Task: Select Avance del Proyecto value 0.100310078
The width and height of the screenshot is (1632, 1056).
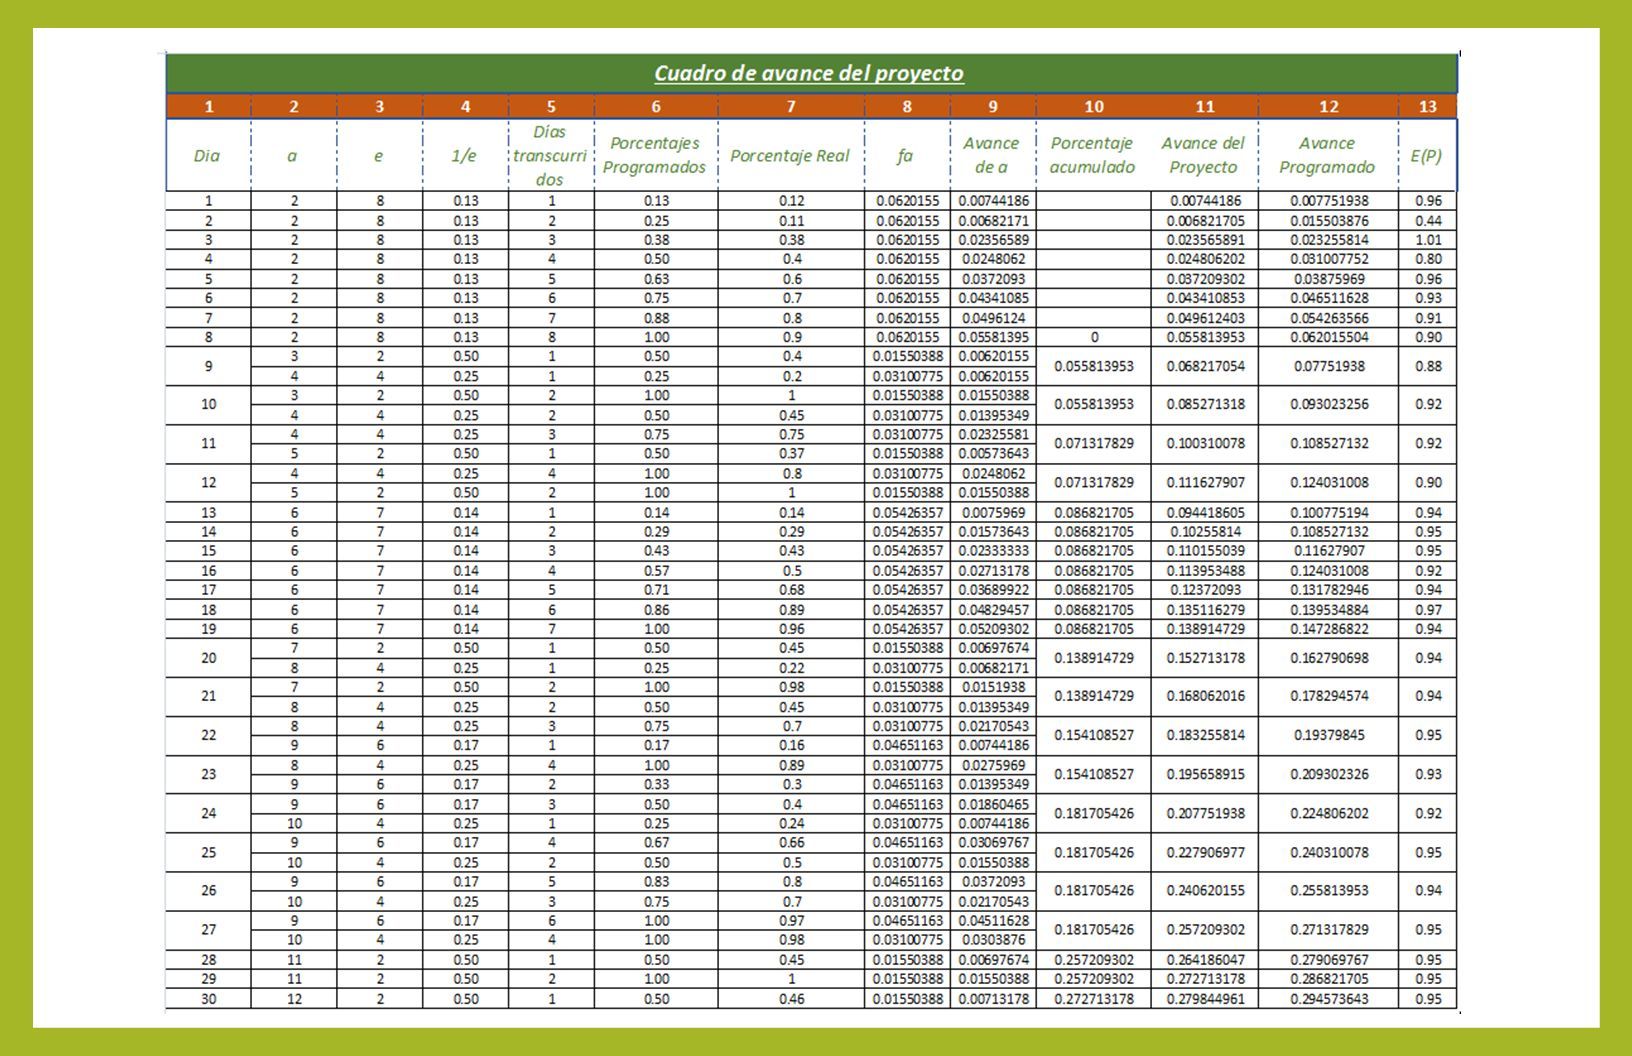Action: click(x=1205, y=443)
